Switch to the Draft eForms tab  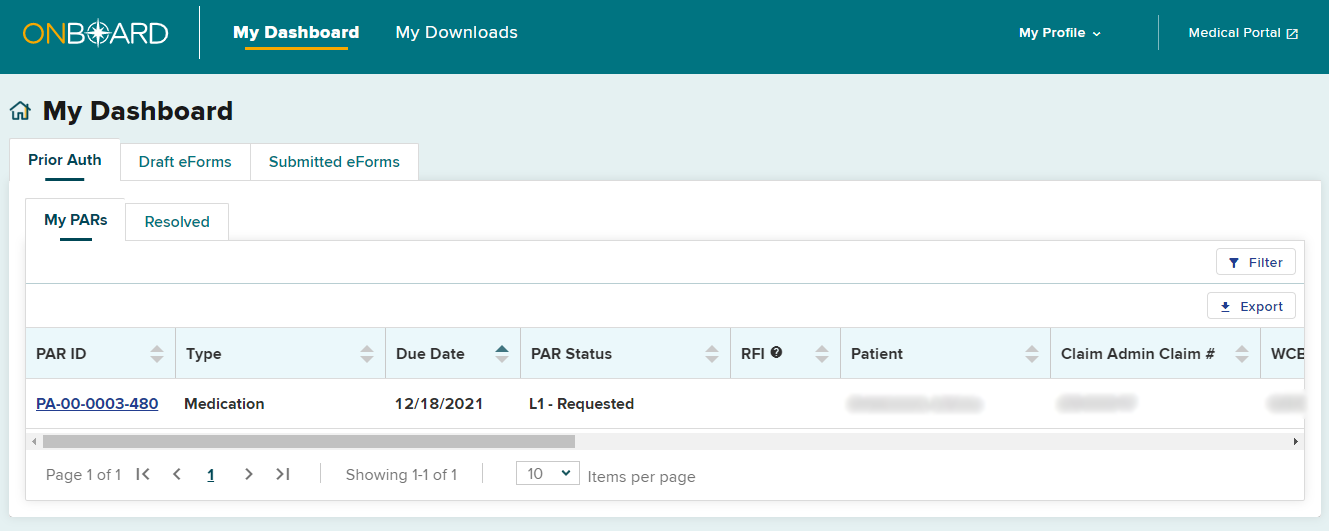point(185,162)
